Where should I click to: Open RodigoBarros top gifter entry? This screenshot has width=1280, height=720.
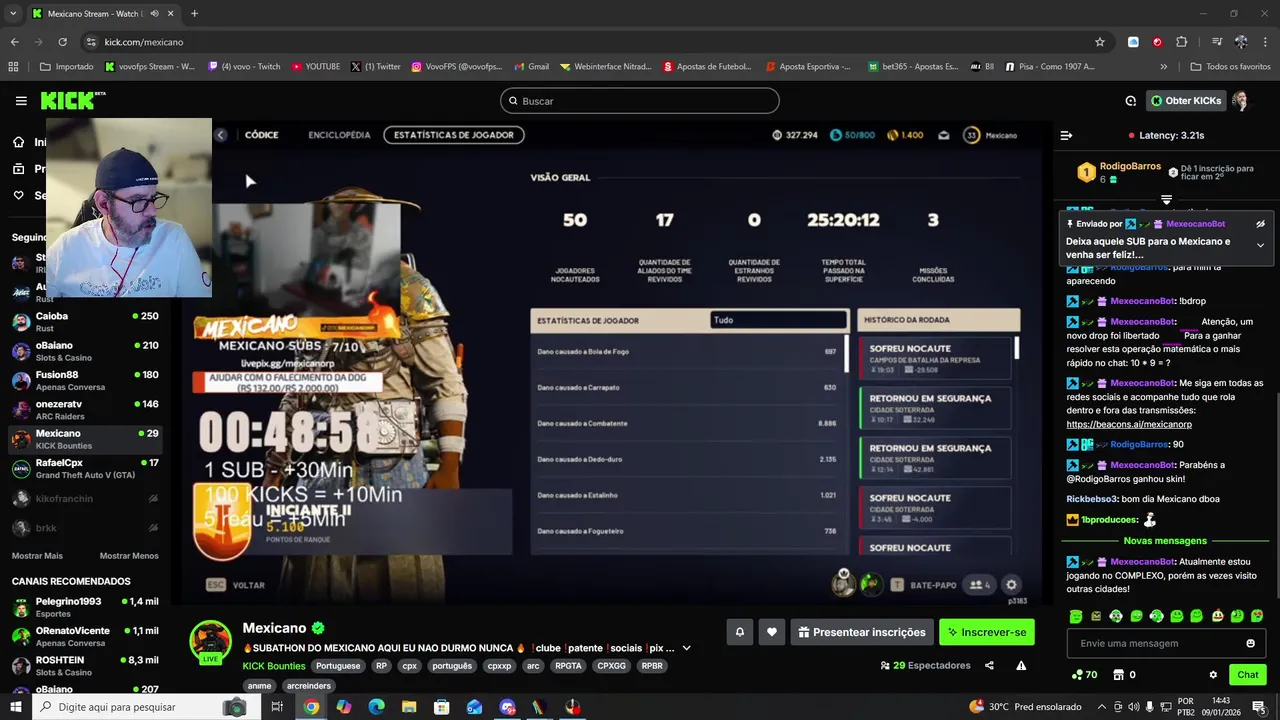[1118, 172]
